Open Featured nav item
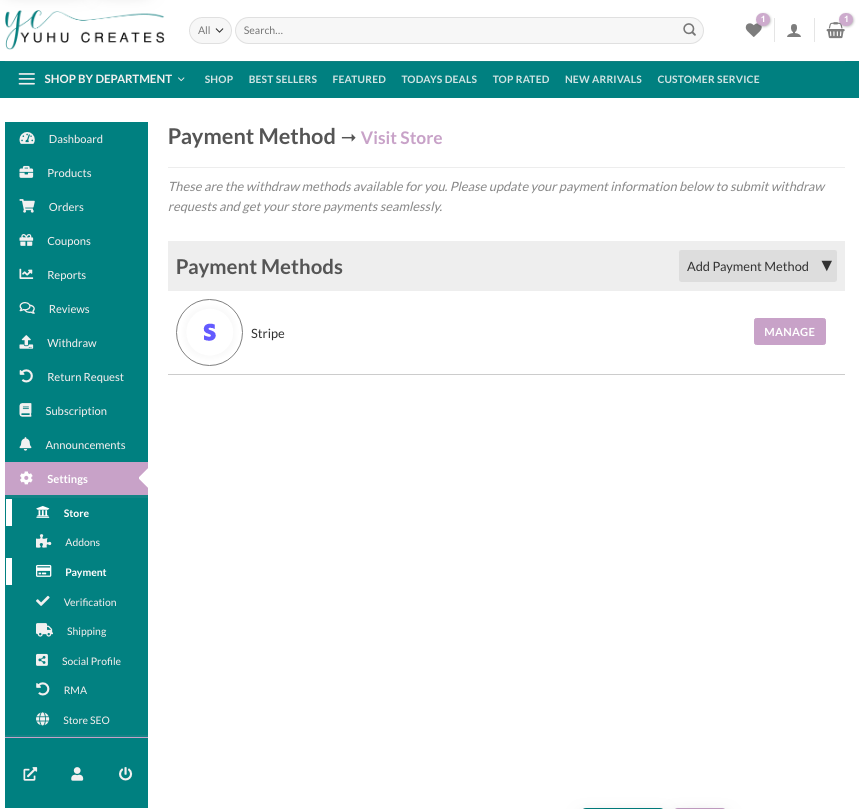Screen dimensions: 859x809 [359, 79]
